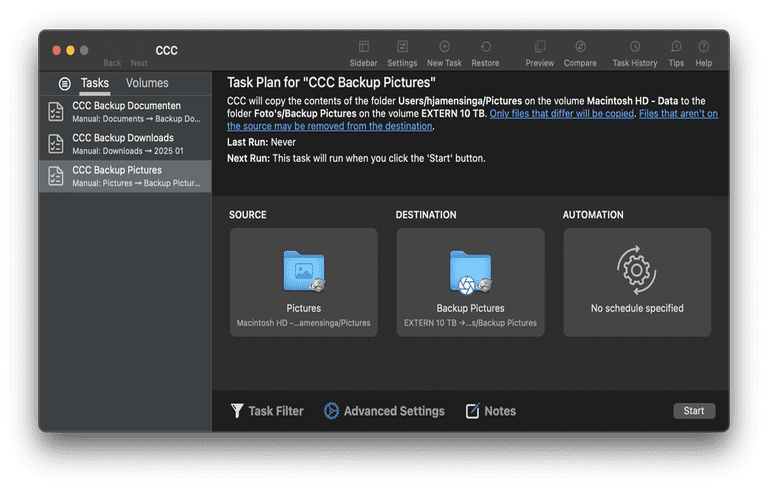Viewport: 768px width, 490px height.
Task: Go Next in the toolbar
Action: [139, 63]
